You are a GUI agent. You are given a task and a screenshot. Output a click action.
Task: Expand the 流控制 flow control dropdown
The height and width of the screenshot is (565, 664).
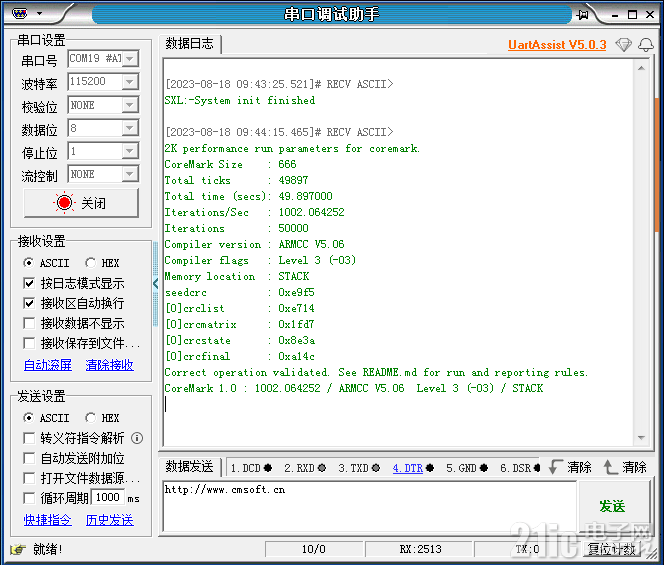(x=130, y=174)
